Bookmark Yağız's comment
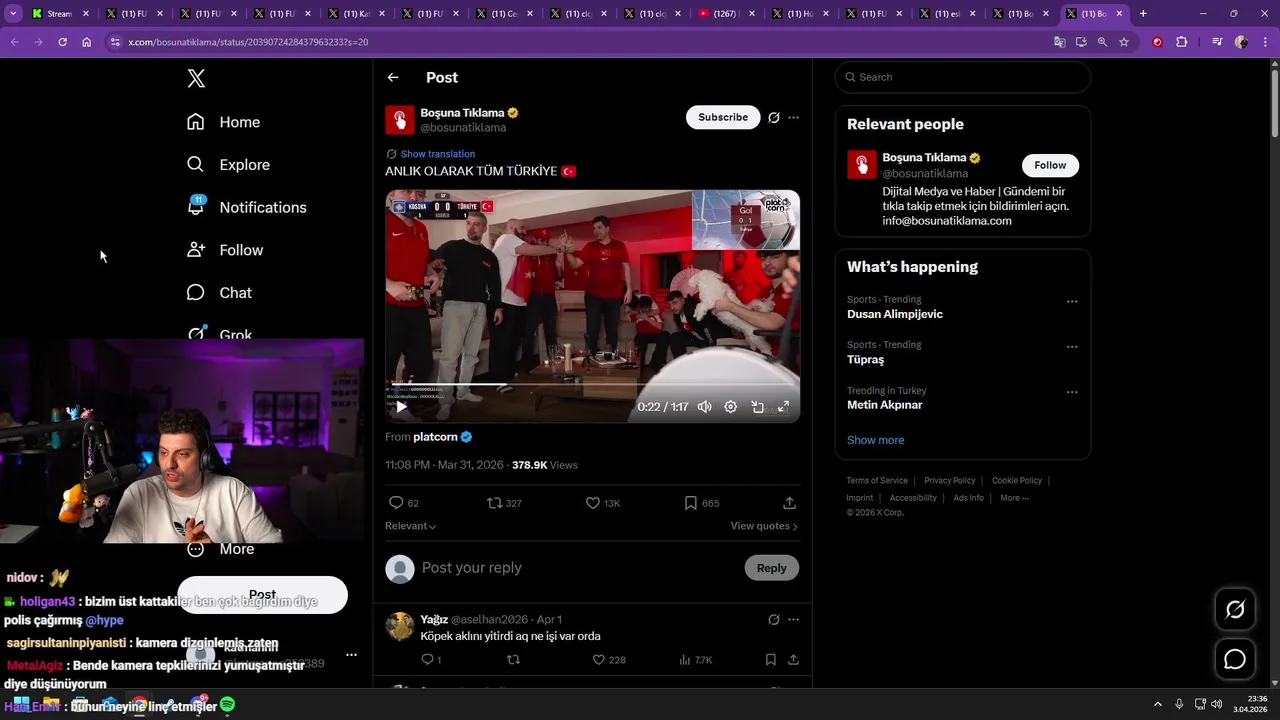Image resolution: width=1280 pixels, height=720 pixels. (770, 660)
